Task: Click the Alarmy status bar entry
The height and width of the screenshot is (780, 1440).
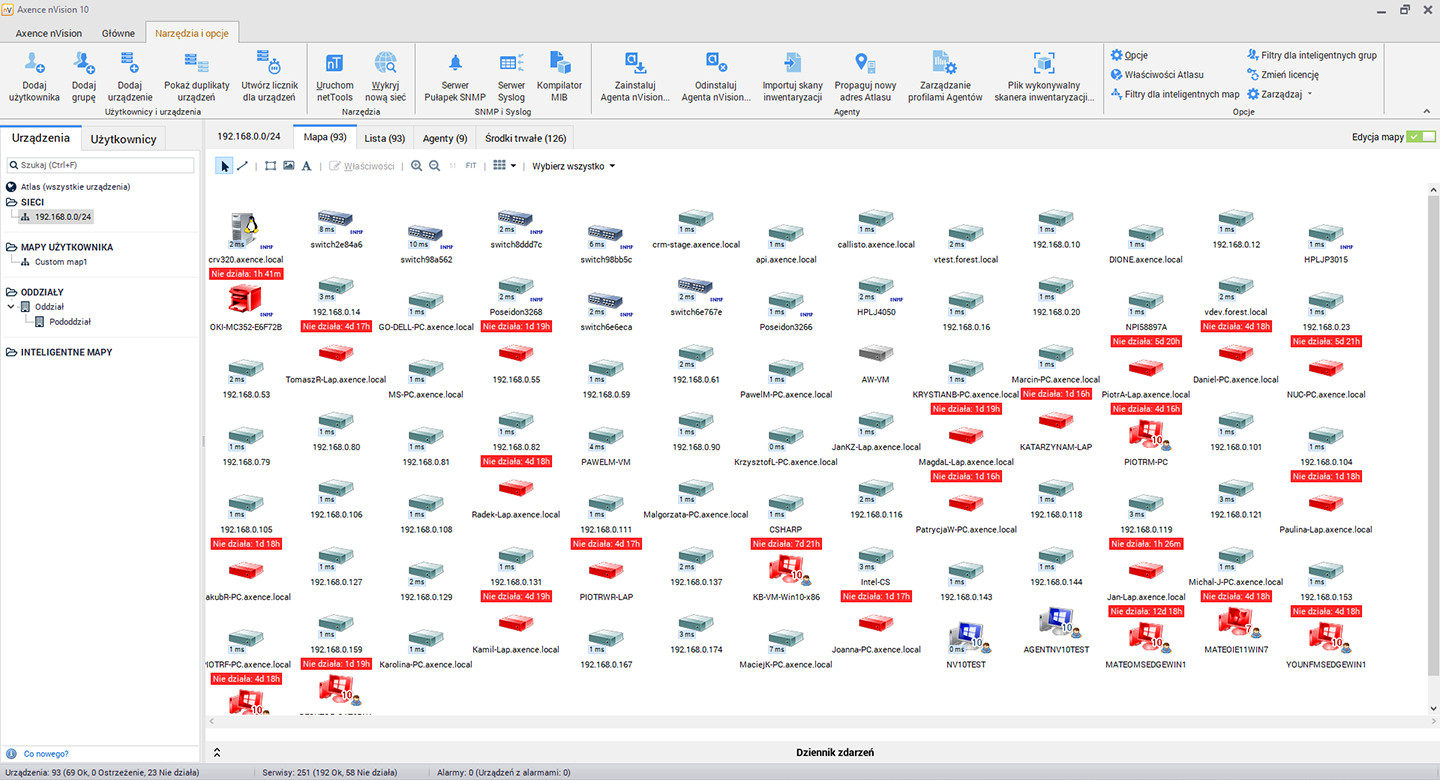Action: 504,773
